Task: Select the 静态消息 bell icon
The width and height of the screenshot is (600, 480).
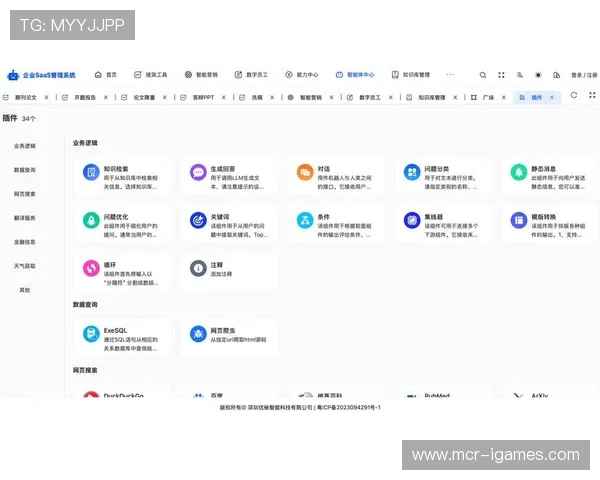Action: [x=517, y=172]
